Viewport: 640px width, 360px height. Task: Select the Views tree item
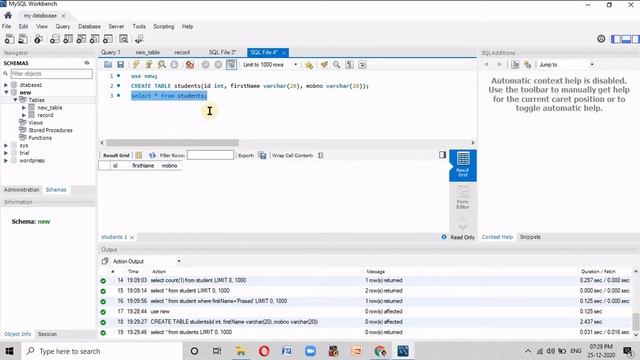click(x=36, y=122)
